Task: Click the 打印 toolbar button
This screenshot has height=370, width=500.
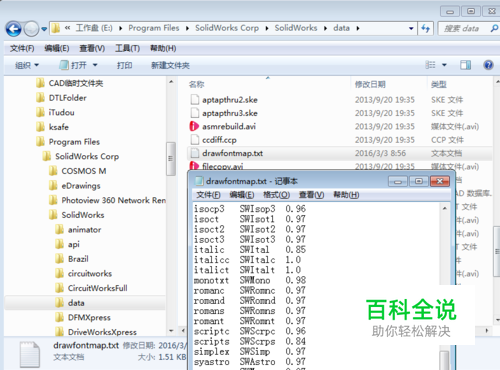Action: tap(124, 65)
